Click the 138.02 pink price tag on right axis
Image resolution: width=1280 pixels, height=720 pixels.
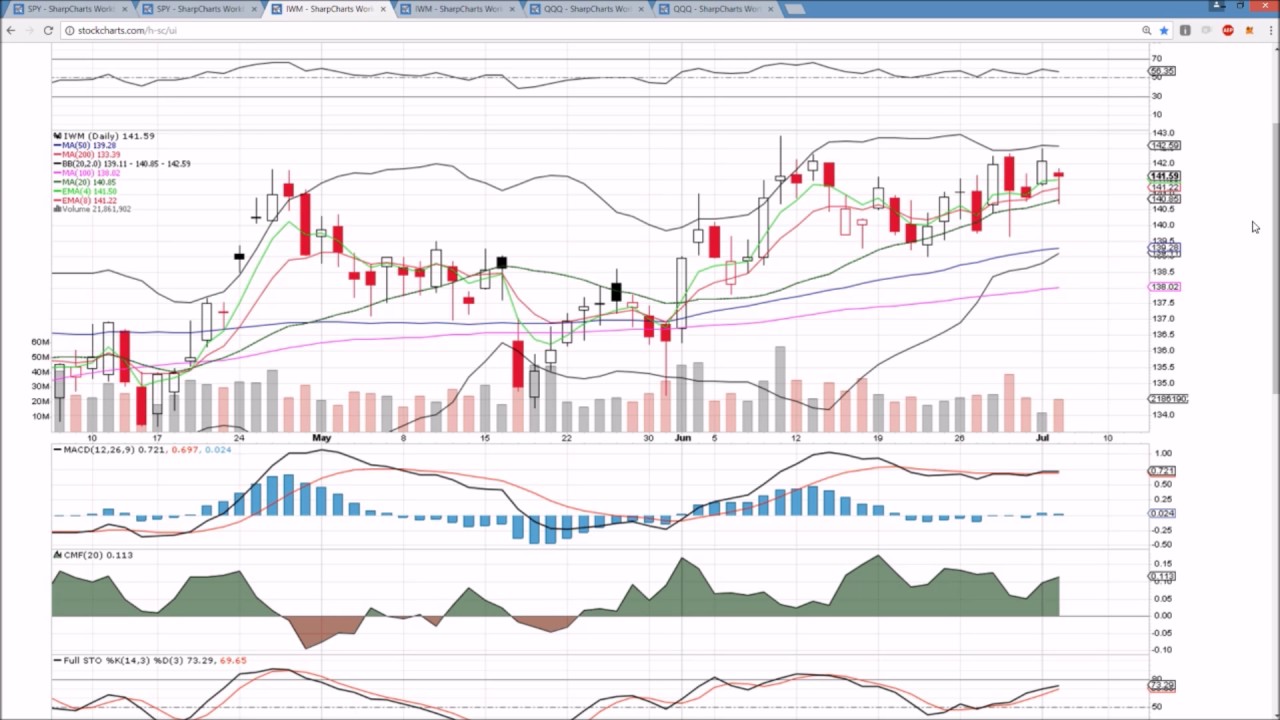point(1165,287)
